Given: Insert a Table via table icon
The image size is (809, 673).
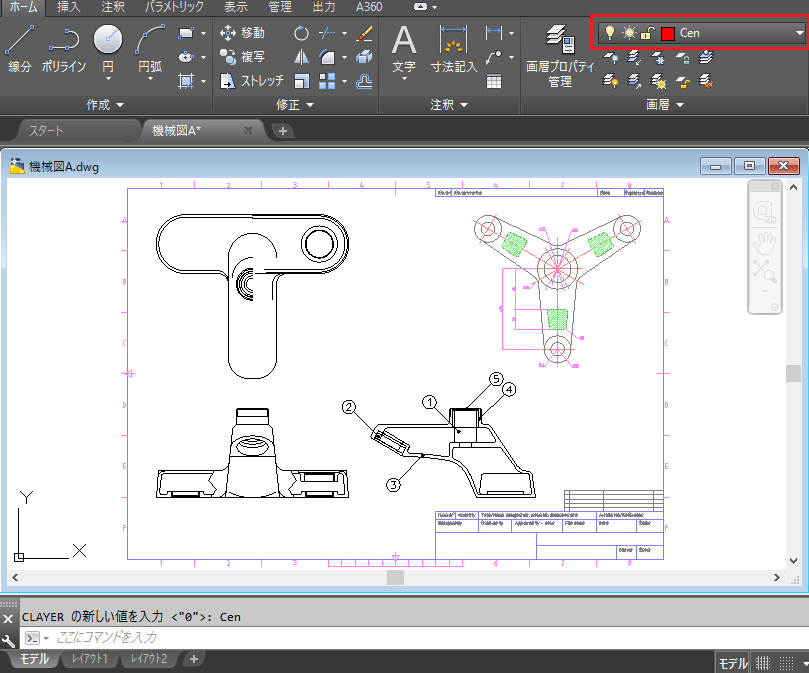Looking at the screenshot, I should (x=494, y=81).
